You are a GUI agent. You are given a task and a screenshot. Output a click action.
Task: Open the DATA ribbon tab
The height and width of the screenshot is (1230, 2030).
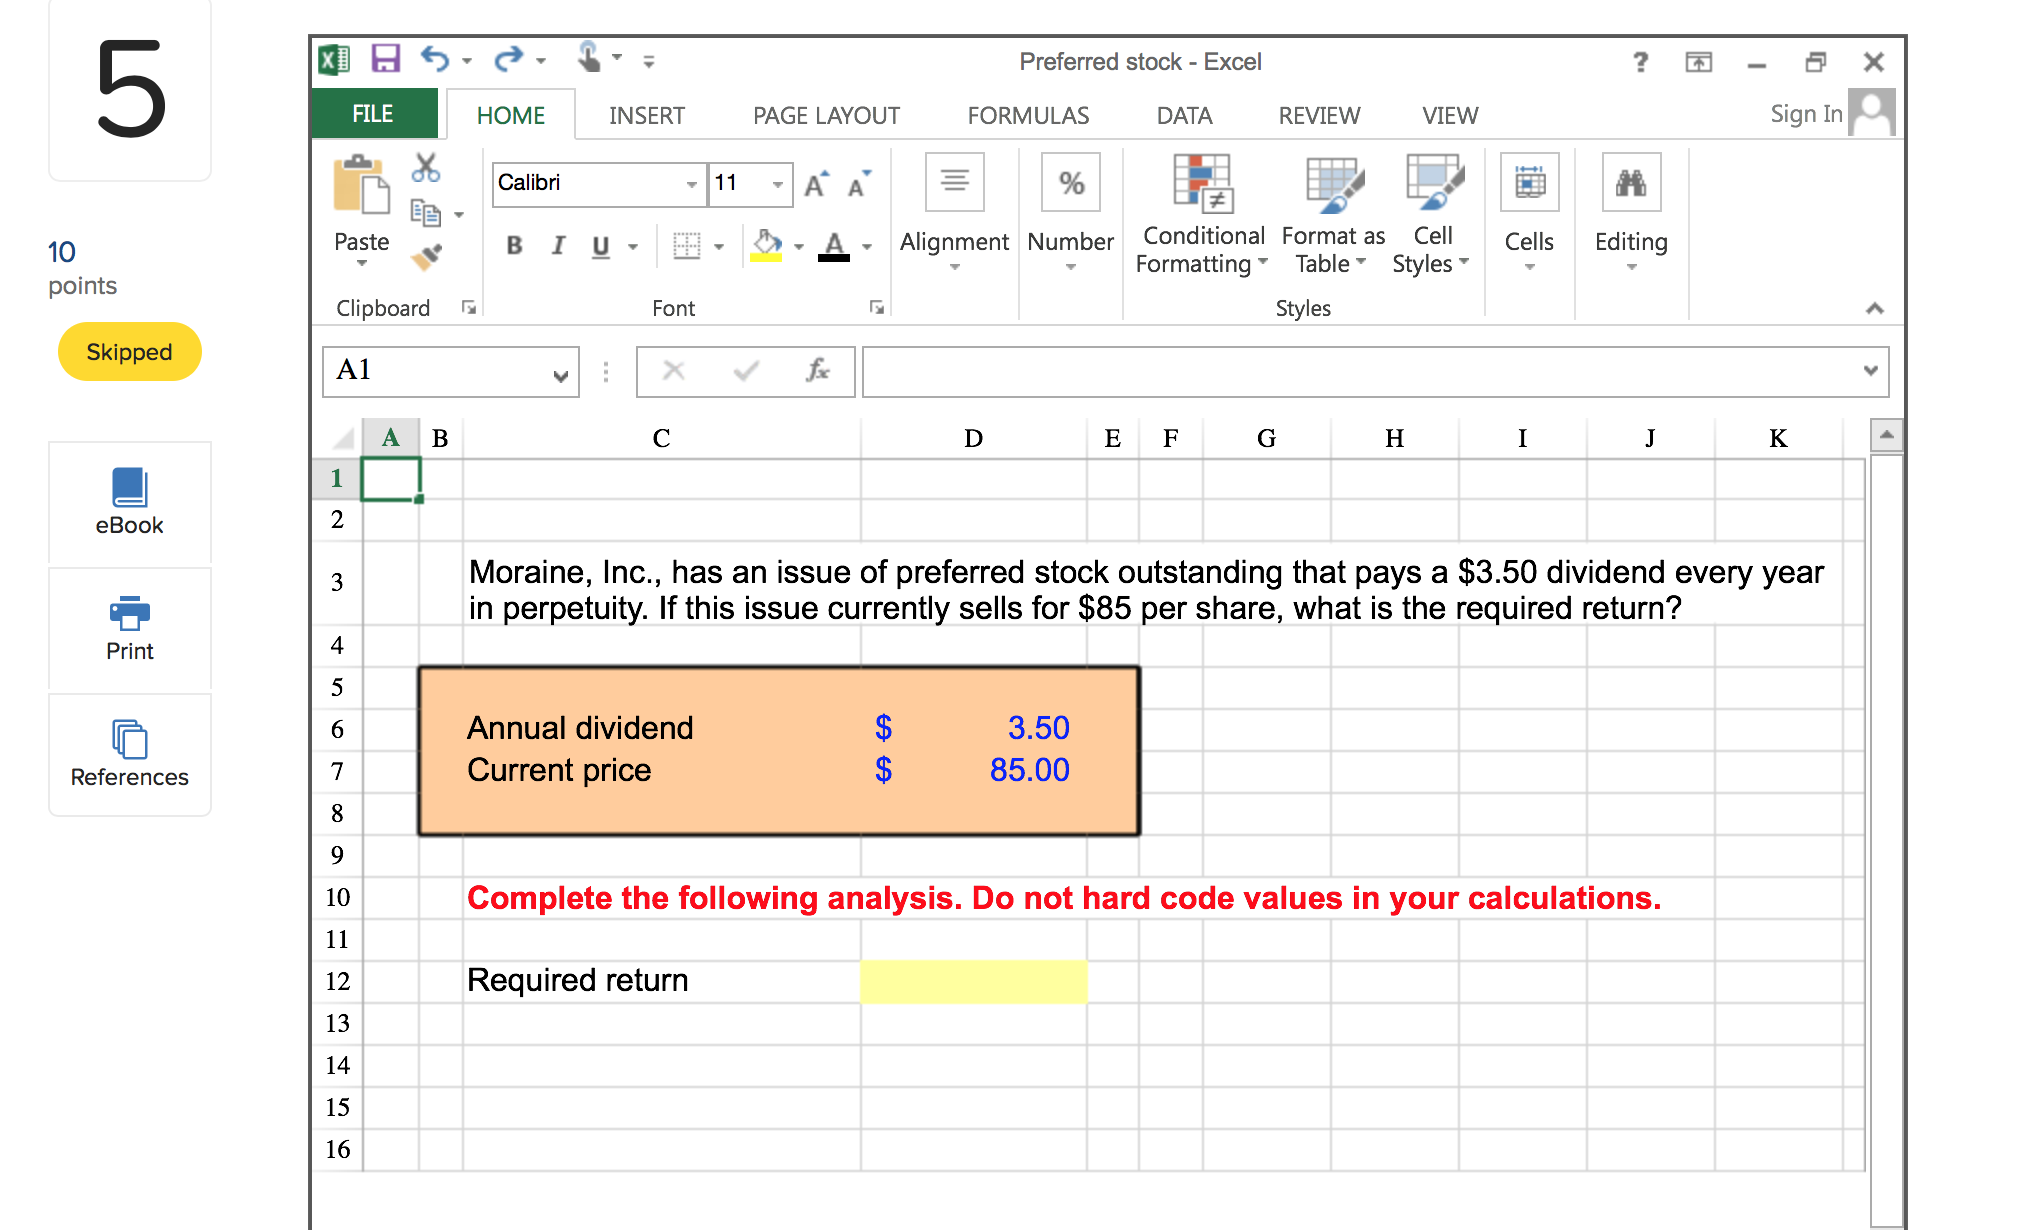[x=1183, y=115]
